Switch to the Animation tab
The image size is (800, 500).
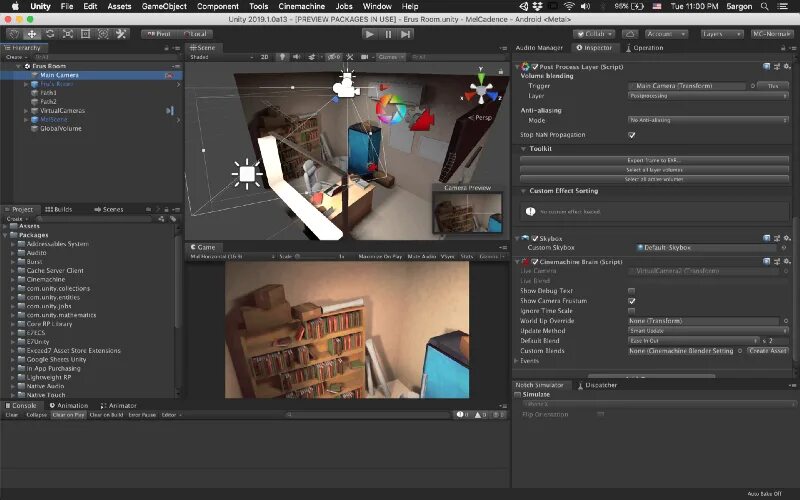coord(69,406)
